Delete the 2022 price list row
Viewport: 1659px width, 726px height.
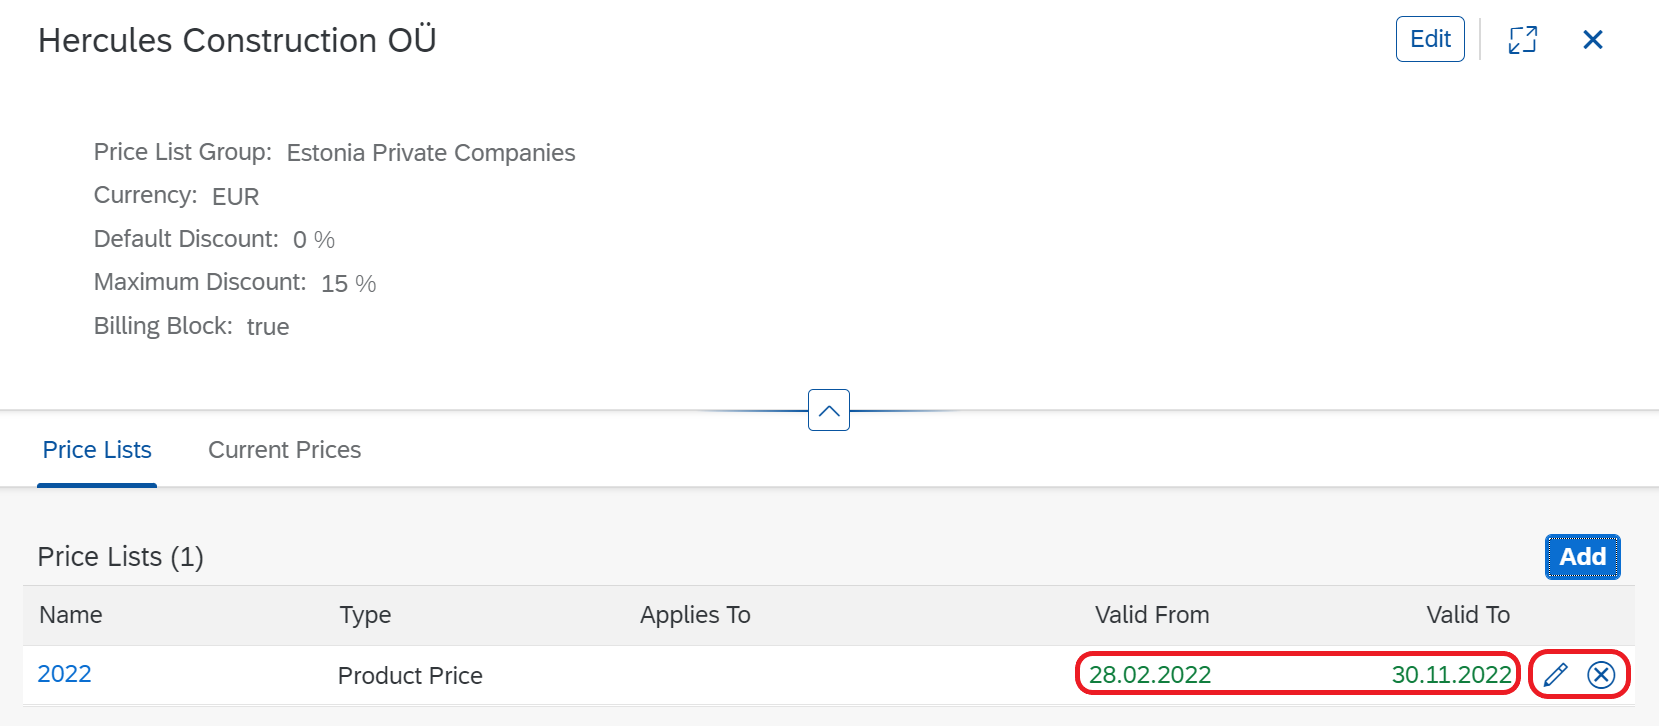pyautogui.click(x=1601, y=675)
